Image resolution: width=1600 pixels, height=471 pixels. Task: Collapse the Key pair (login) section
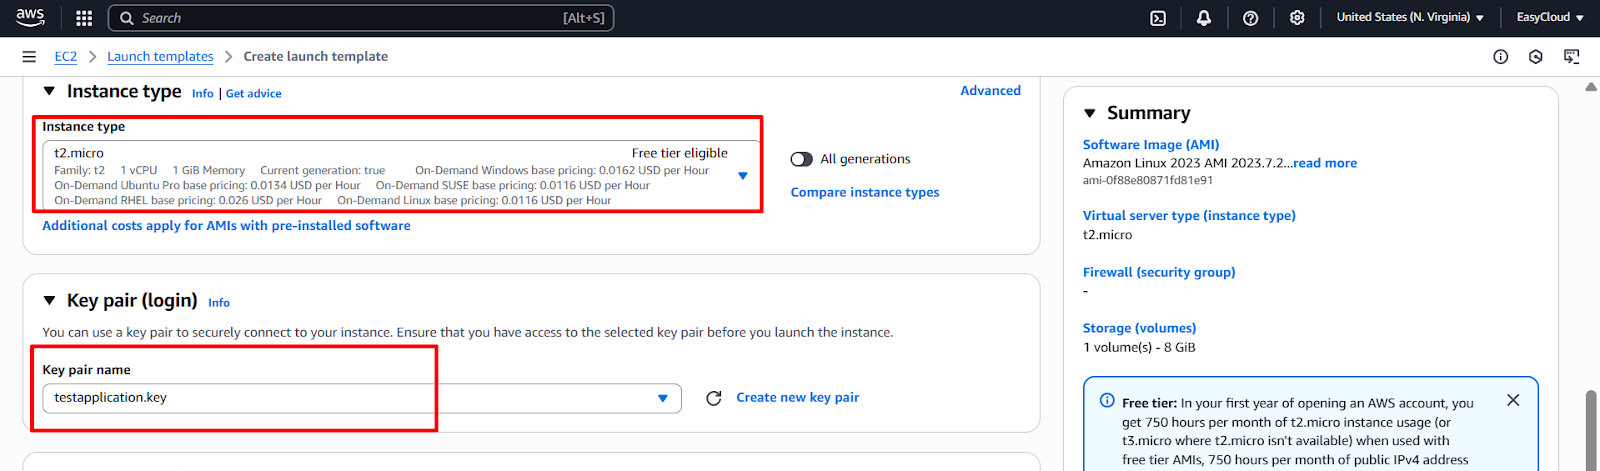click(x=49, y=300)
